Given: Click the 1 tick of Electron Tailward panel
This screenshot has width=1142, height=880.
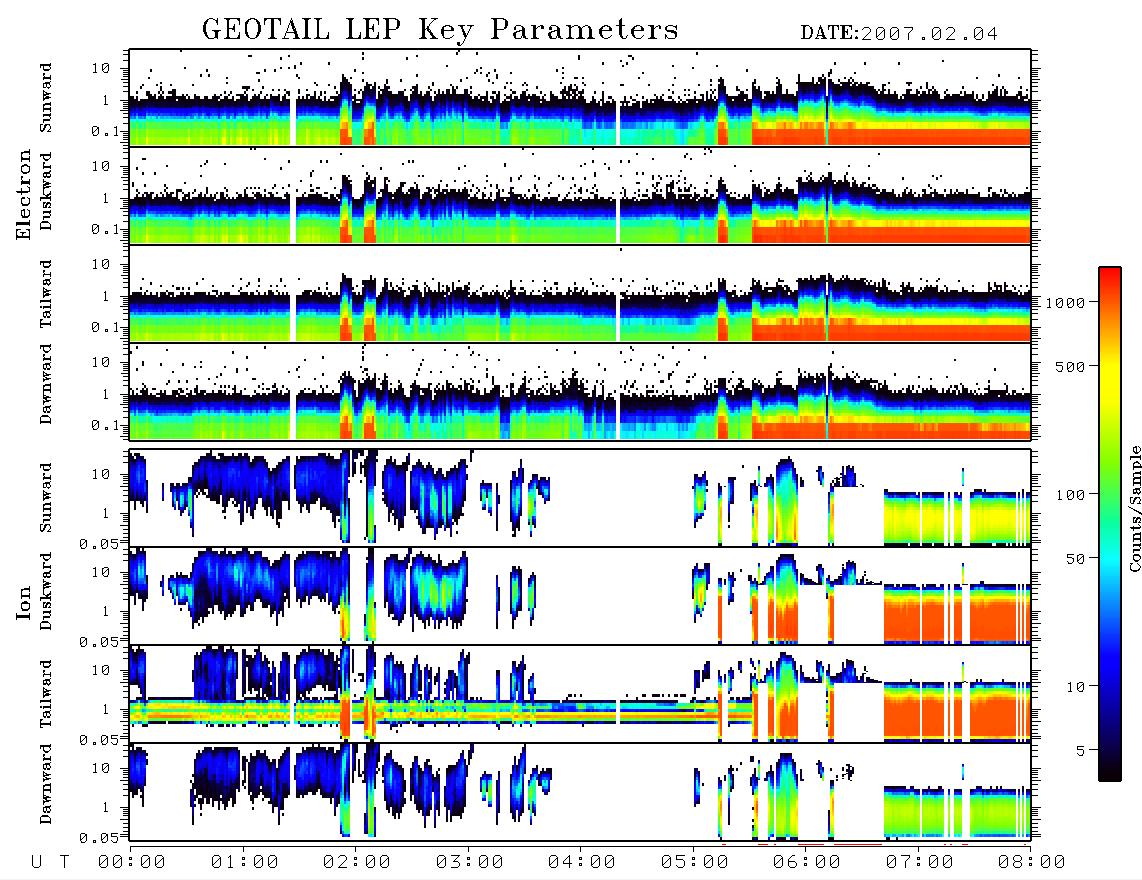Looking at the screenshot, I should tap(105, 296).
